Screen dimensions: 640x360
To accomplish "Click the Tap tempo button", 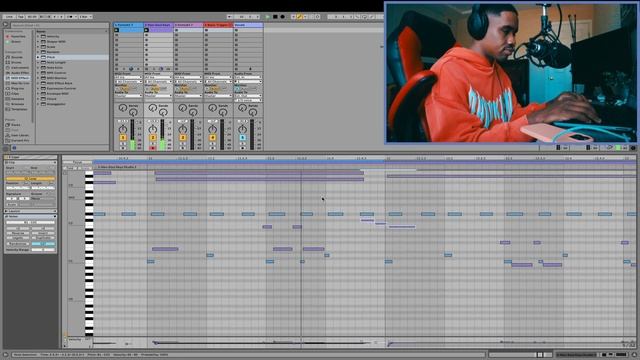I will coord(21,17).
